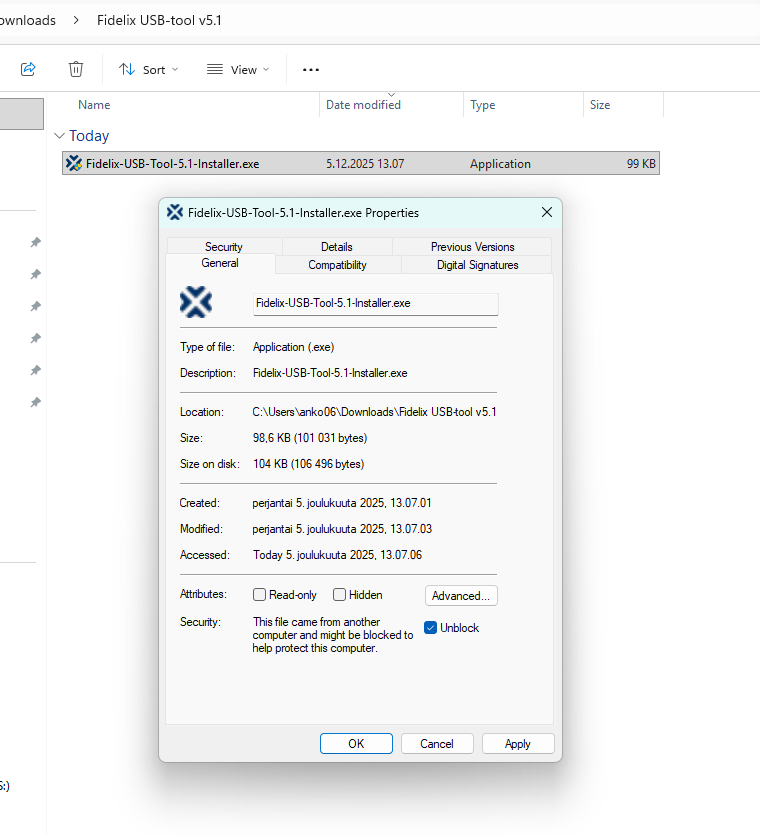This screenshot has height=835, width=760.
Task: Click the Size column header
Action: 600,105
